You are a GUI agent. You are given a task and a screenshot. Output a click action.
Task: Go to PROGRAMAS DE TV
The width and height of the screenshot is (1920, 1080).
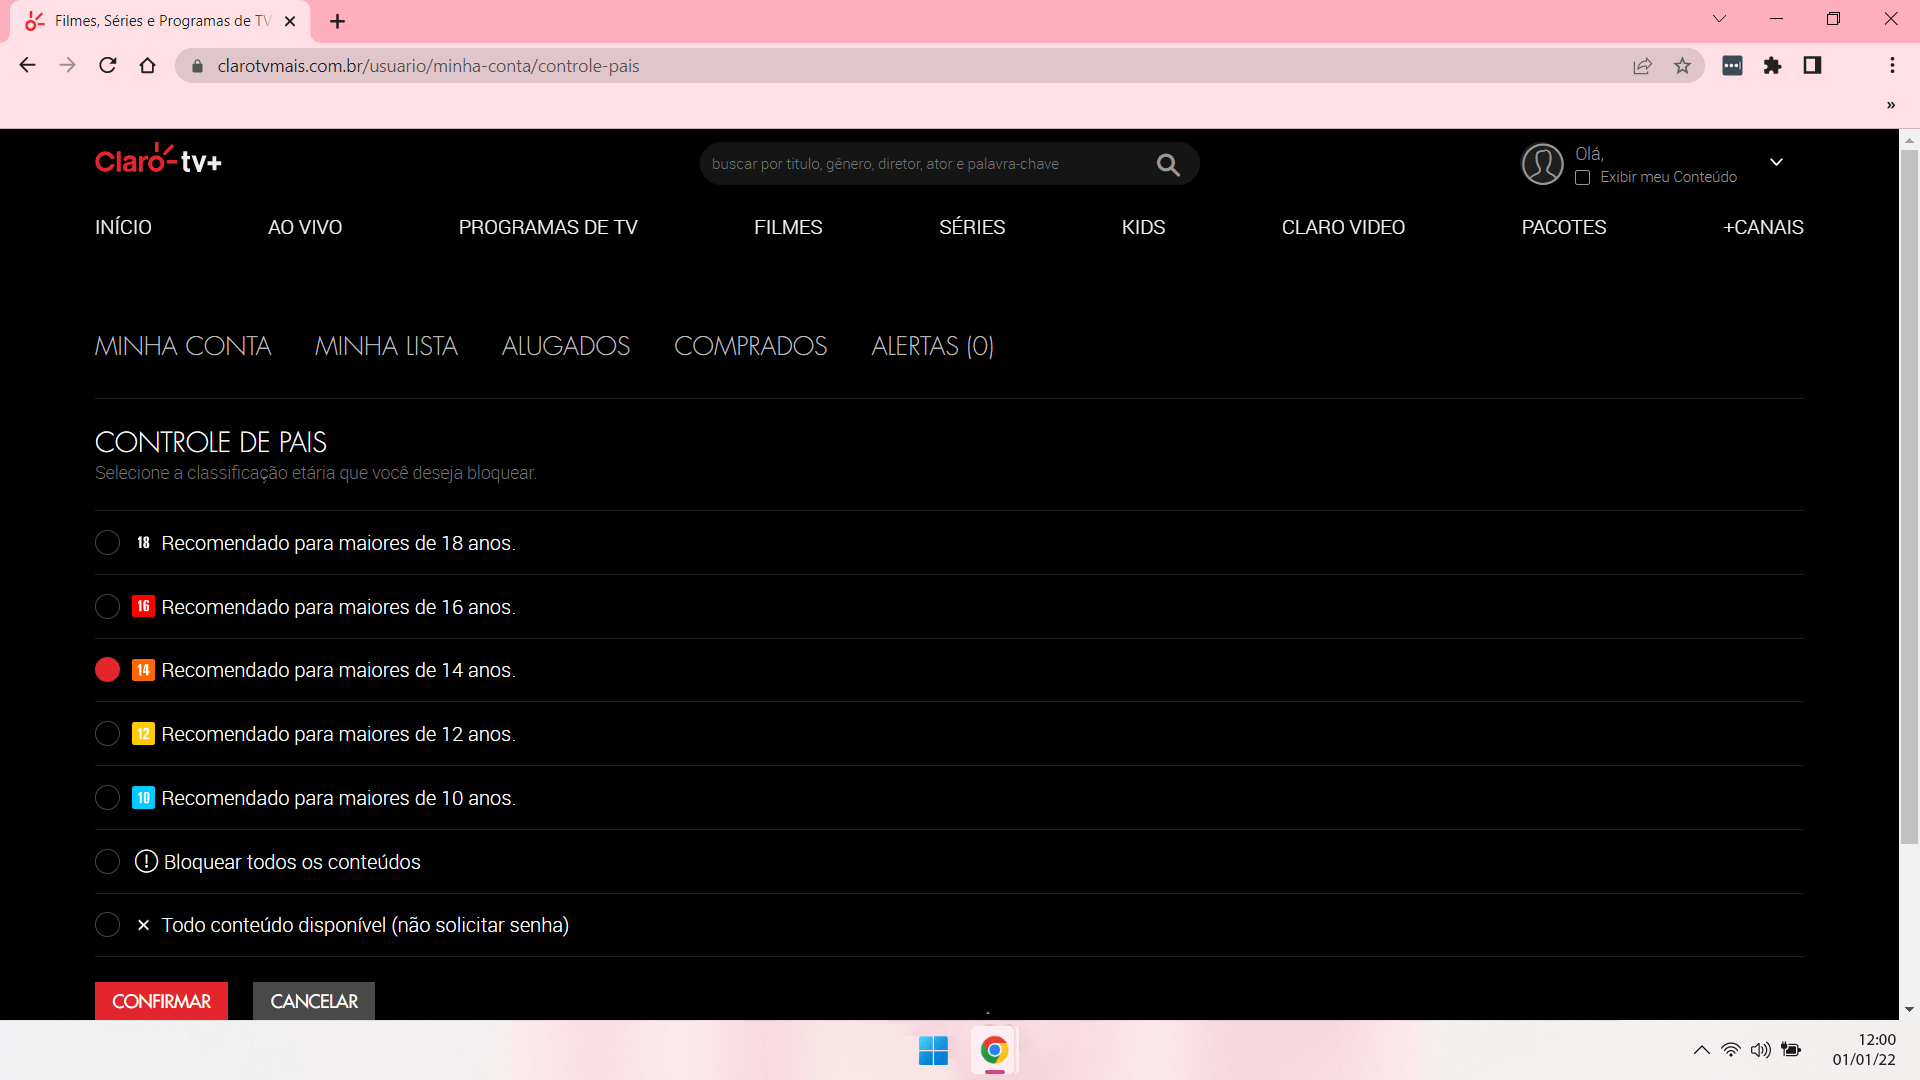click(x=548, y=227)
